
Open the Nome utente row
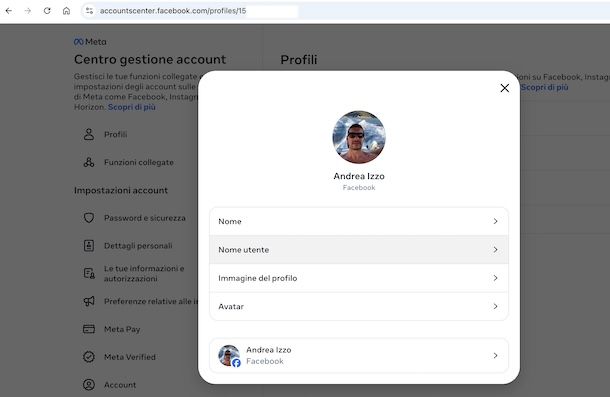point(359,250)
